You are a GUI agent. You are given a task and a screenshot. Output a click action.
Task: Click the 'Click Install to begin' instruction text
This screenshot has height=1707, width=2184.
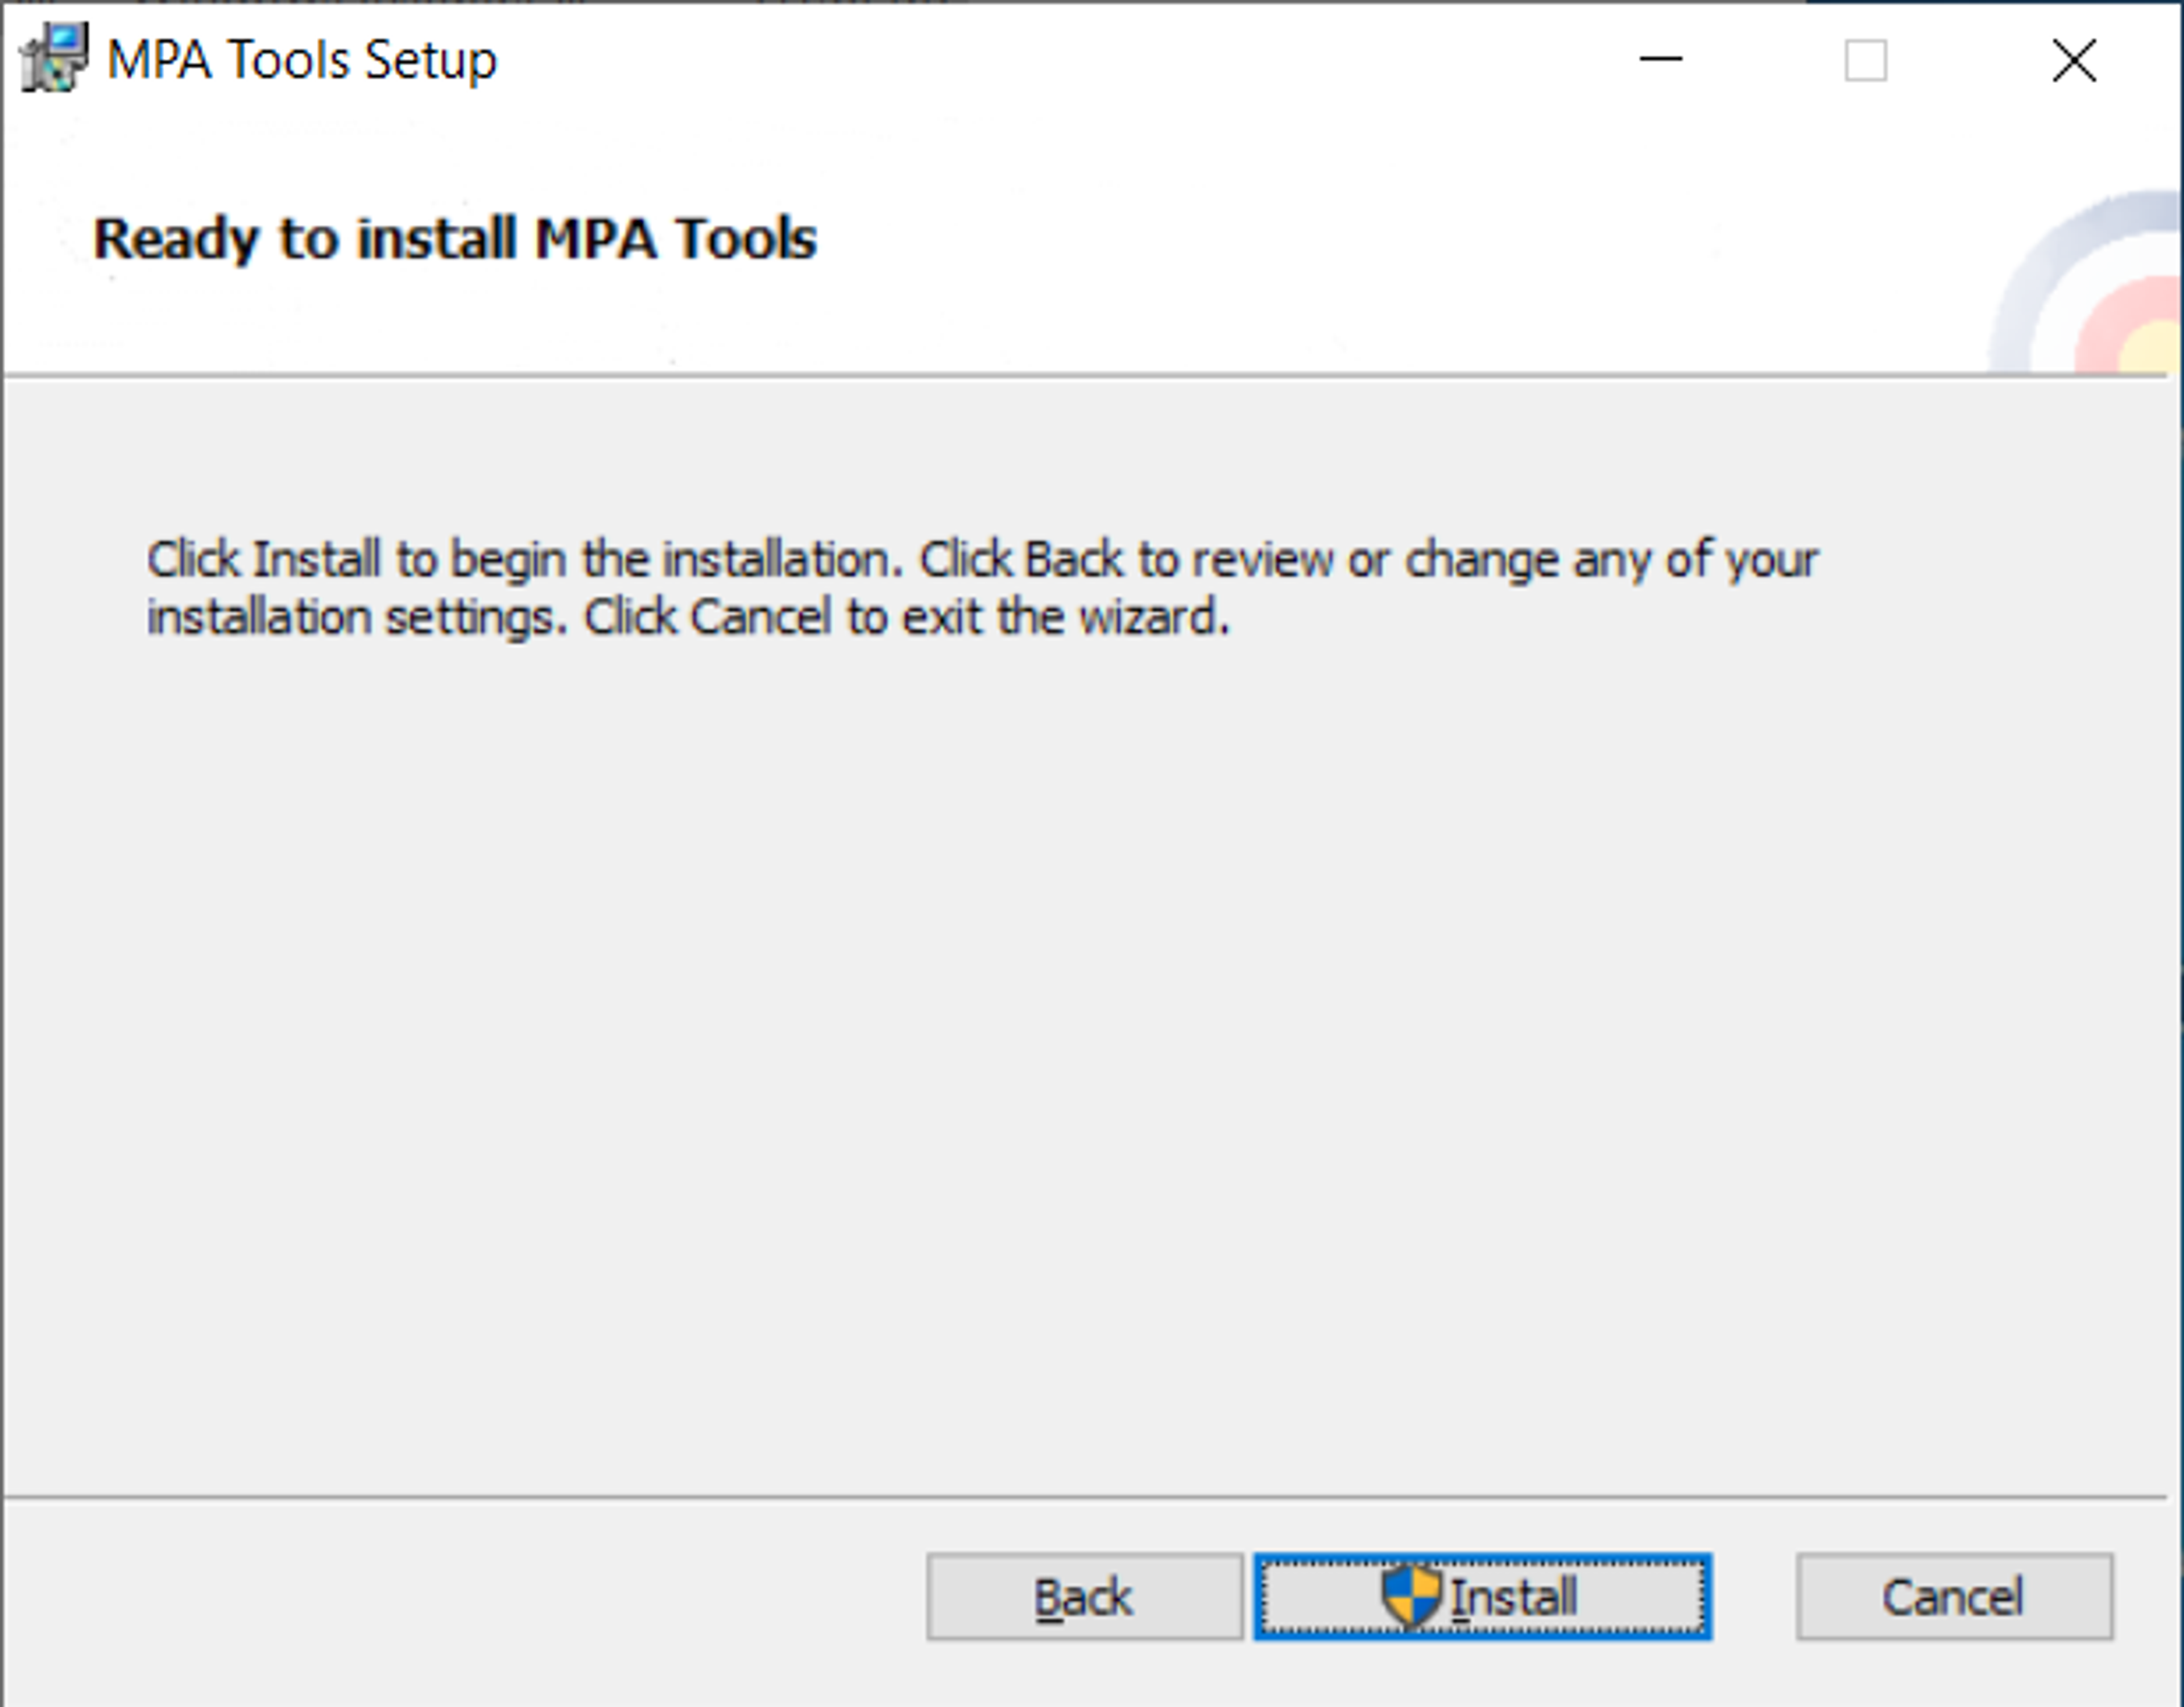982,588
